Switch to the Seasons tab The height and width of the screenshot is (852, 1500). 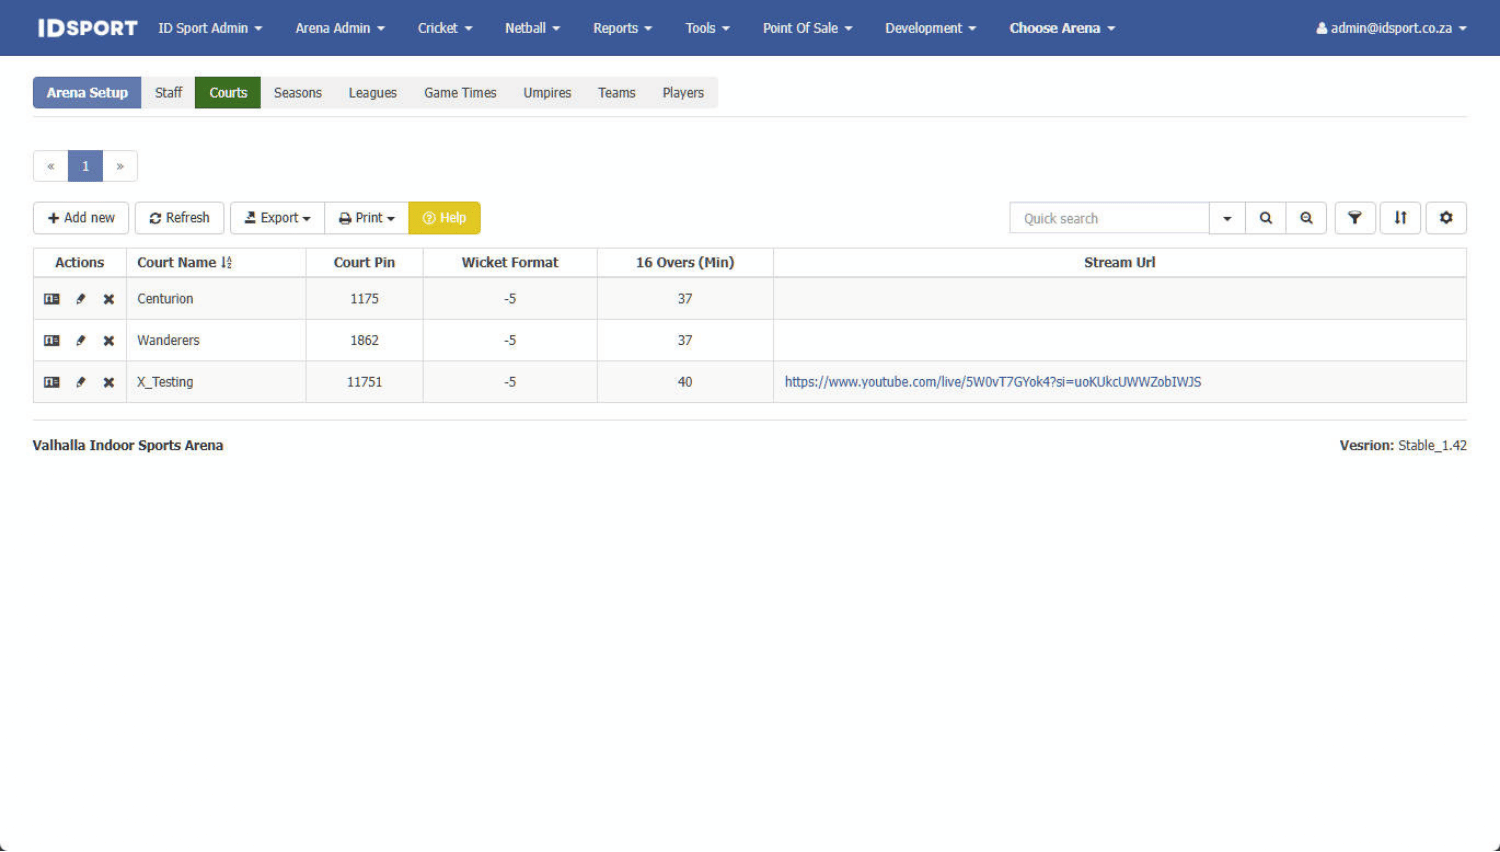[x=297, y=93]
